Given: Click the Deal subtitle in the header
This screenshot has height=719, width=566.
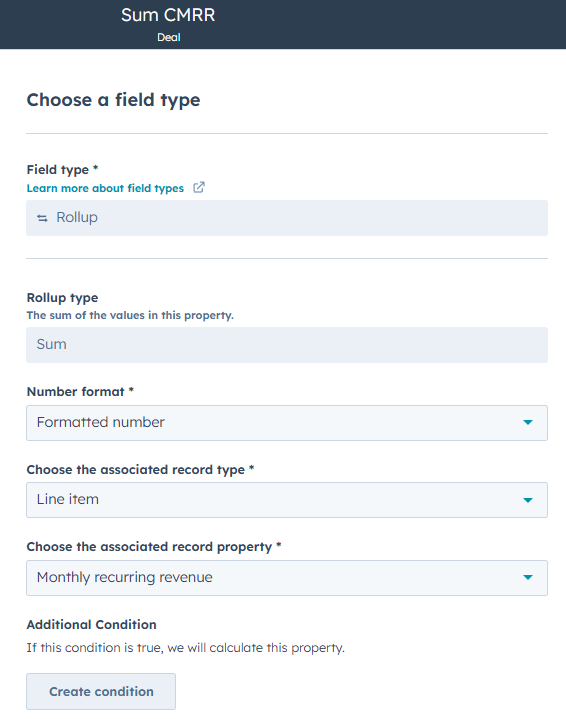Looking at the screenshot, I should pos(169,37).
